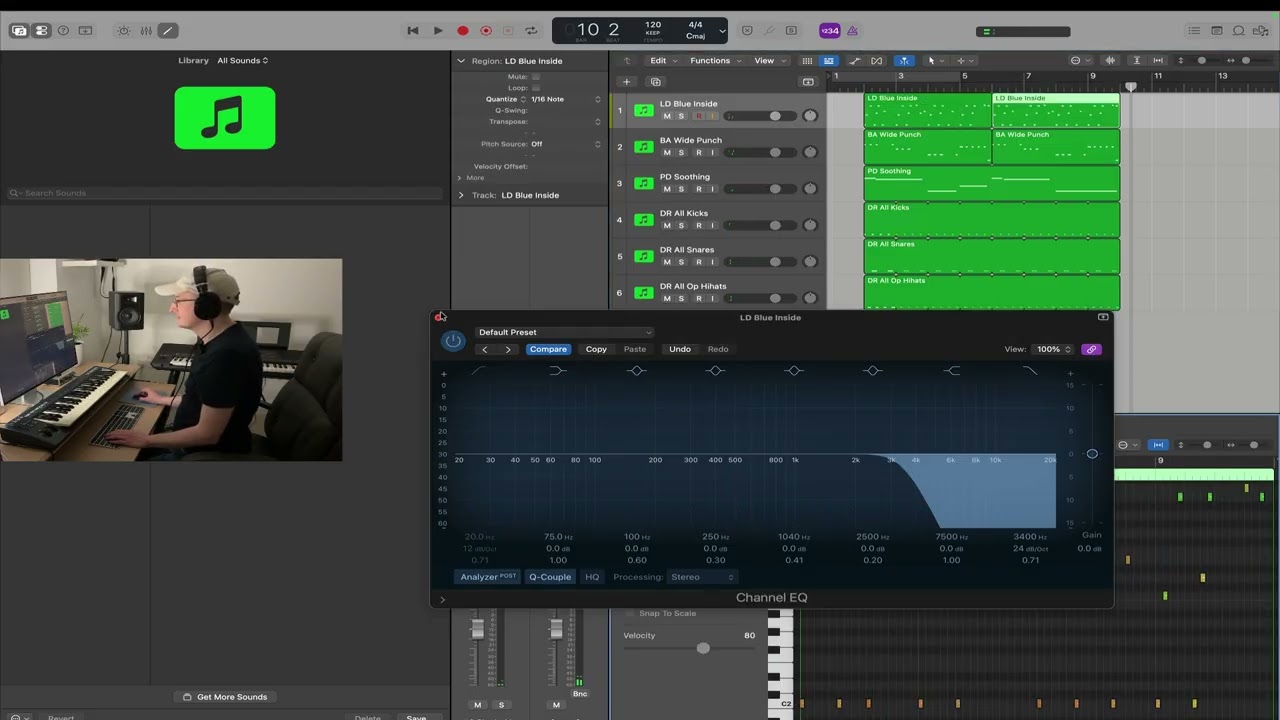Start recording with the Record button

pos(463,31)
